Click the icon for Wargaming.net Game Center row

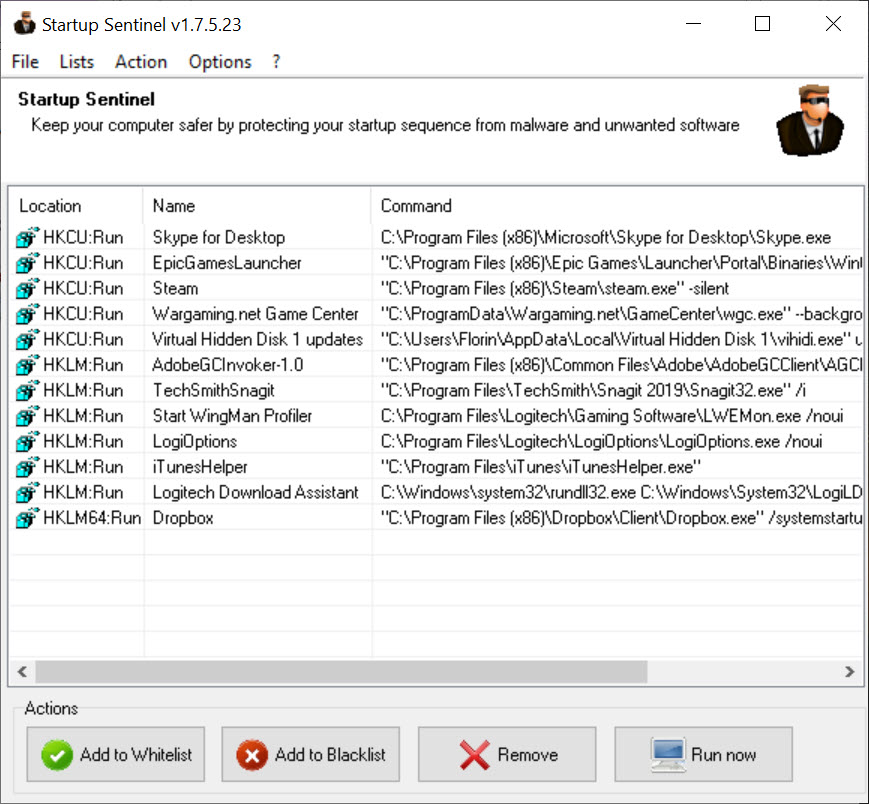27,314
